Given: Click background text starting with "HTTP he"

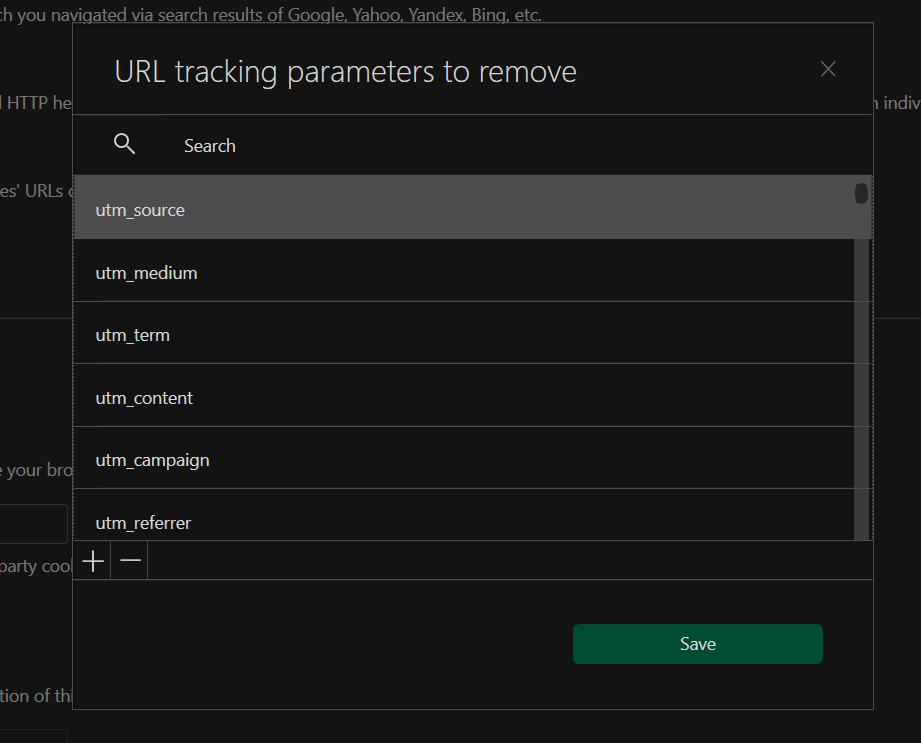Looking at the screenshot, I should point(36,102).
